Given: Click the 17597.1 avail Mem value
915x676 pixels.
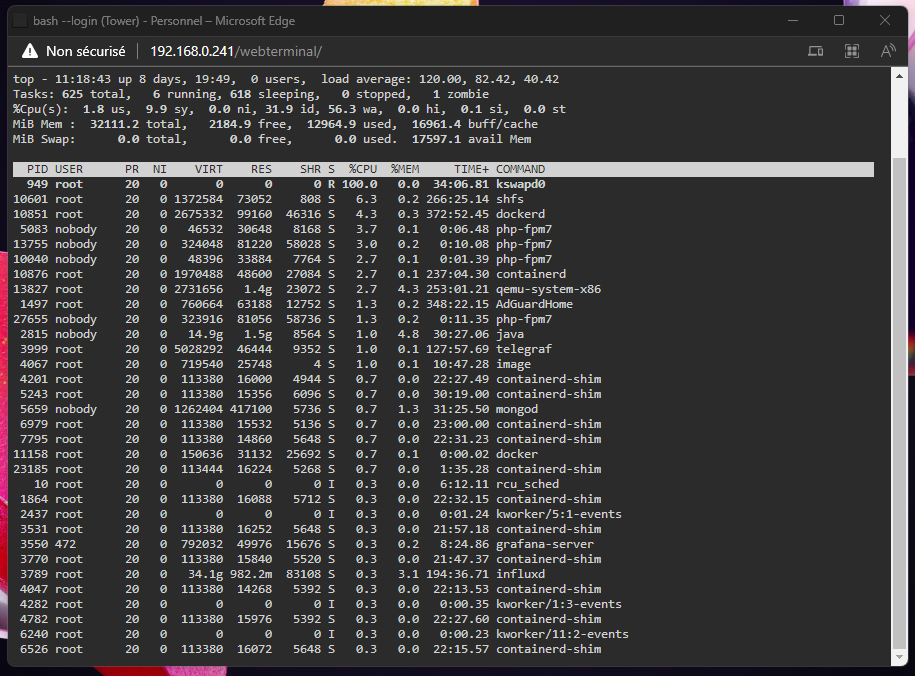Looking at the screenshot, I should [472, 140].
